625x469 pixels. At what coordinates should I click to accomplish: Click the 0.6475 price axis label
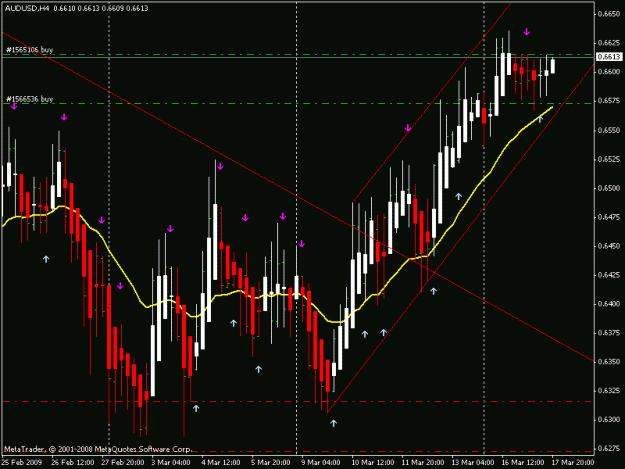tap(609, 217)
